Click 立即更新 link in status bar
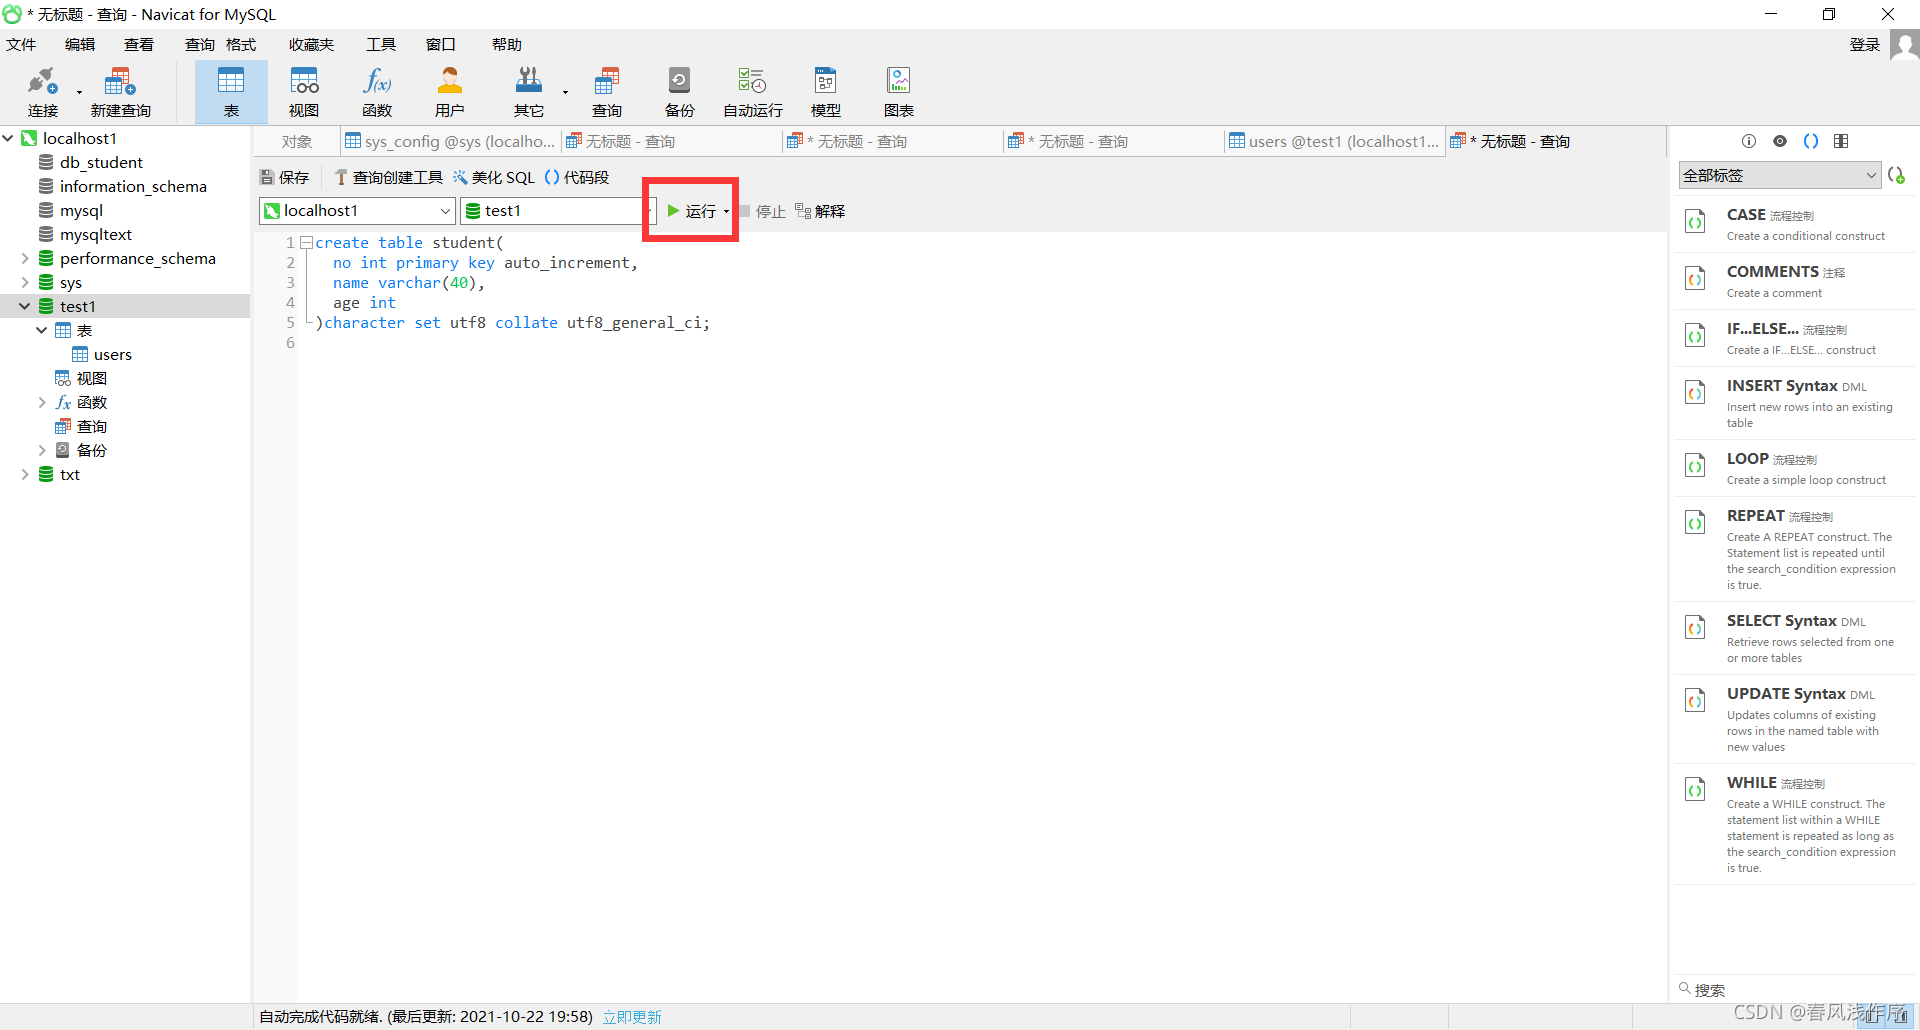Viewport: 1920px width, 1030px height. [632, 1017]
